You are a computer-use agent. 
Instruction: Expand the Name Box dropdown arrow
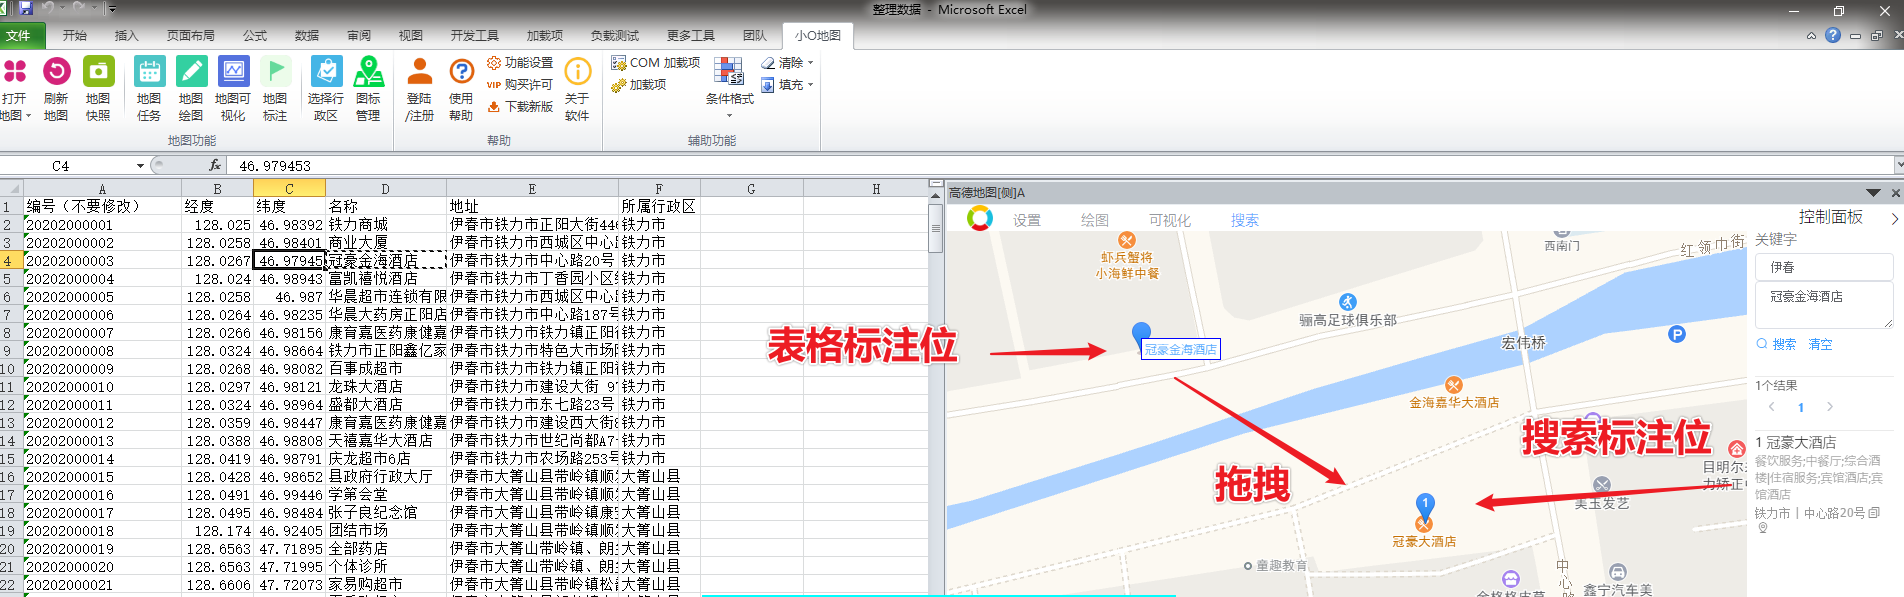[x=140, y=165]
